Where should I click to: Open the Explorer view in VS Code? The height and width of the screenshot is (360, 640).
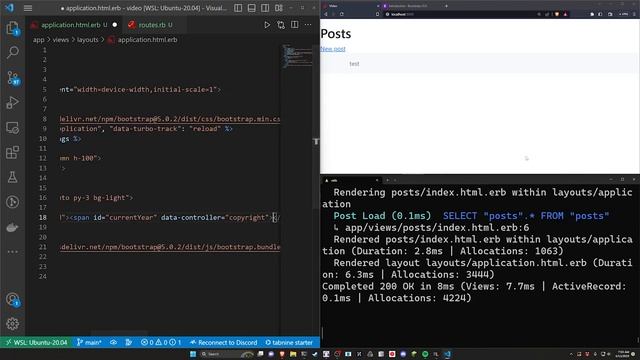(x=13, y=28)
